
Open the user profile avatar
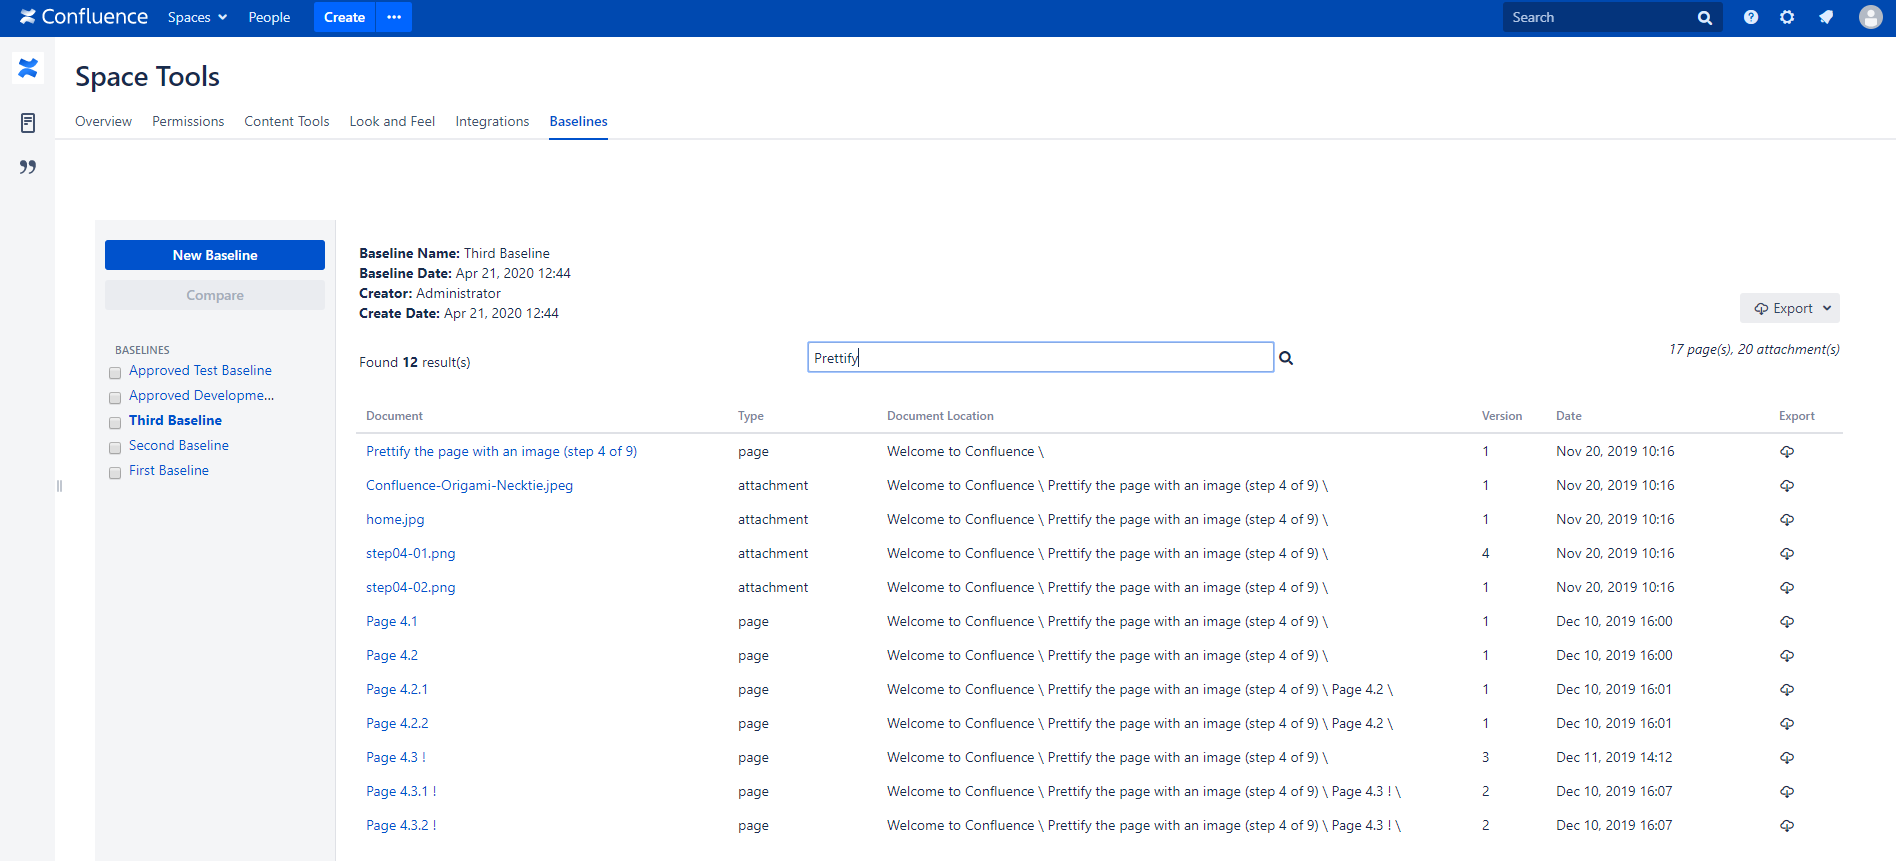coord(1870,17)
